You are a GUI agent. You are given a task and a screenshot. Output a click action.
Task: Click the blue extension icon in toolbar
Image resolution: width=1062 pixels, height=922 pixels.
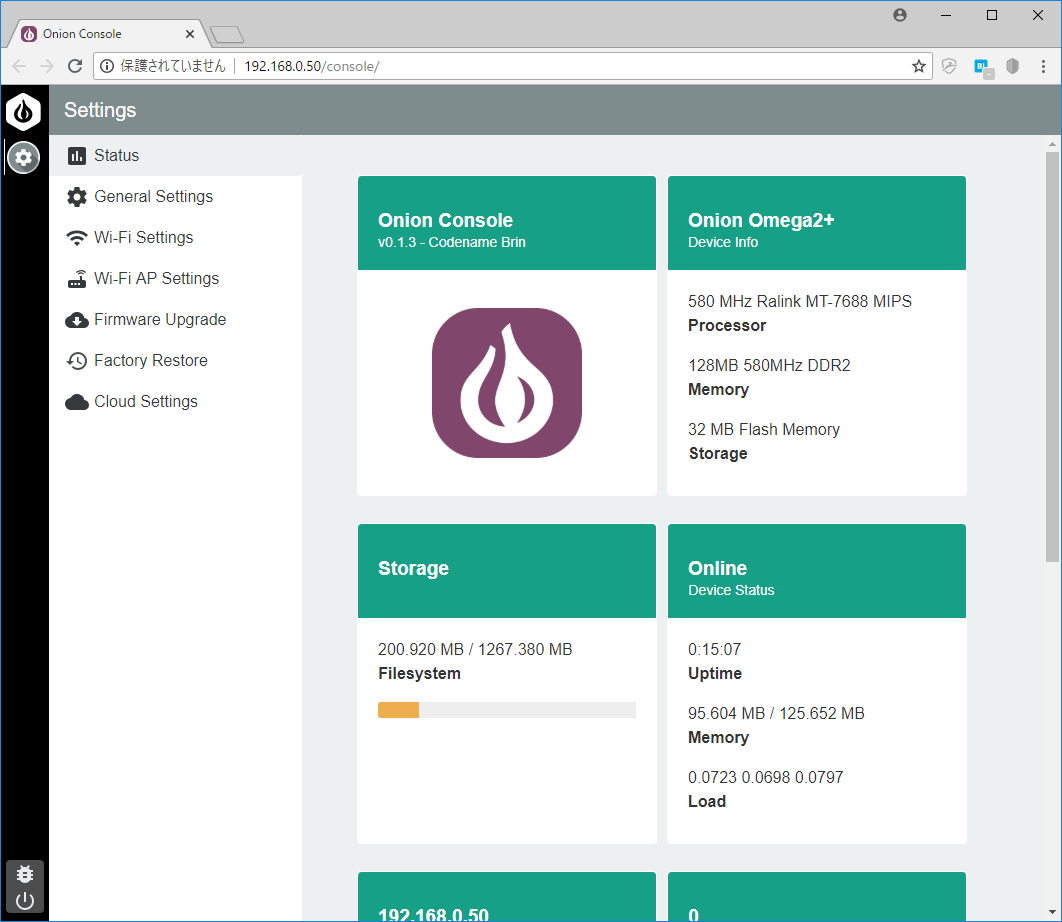point(983,67)
